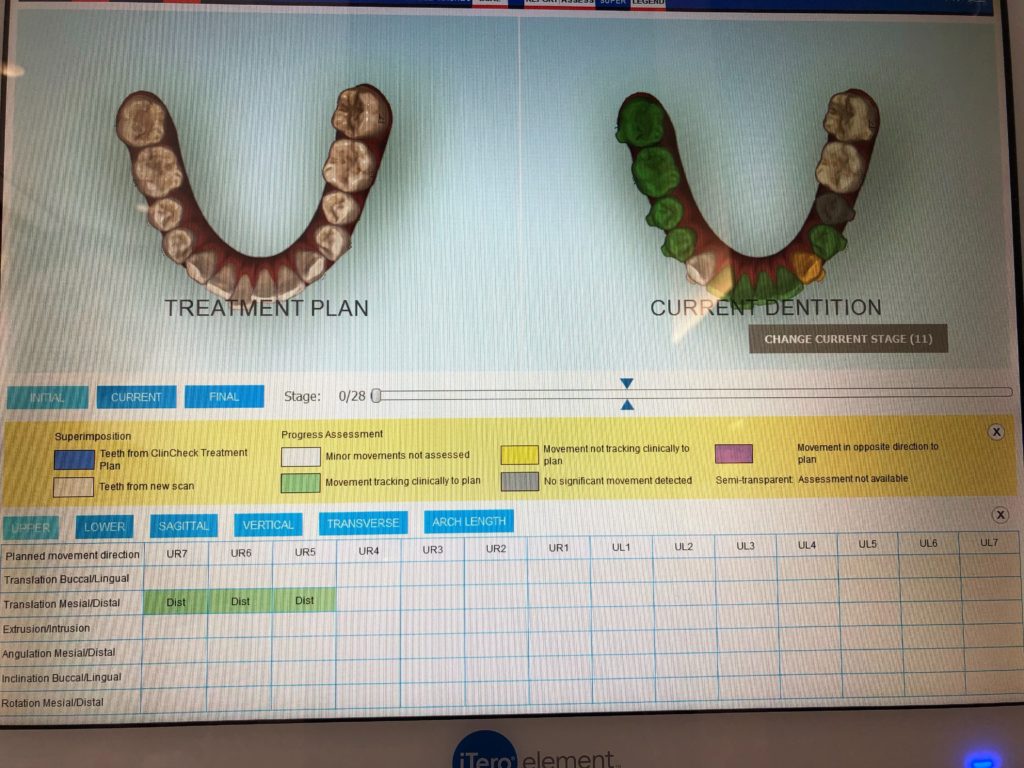The width and height of the screenshot is (1024, 768).
Task: Open the VERTICAL view tab
Action: pos(268,524)
